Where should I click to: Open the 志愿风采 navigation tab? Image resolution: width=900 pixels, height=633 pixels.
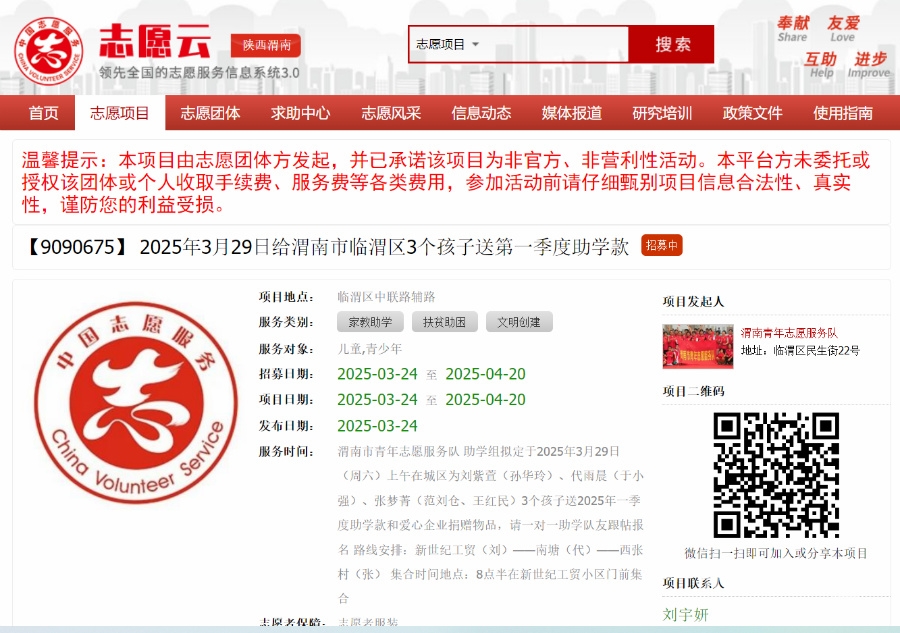[x=391, y=113]
